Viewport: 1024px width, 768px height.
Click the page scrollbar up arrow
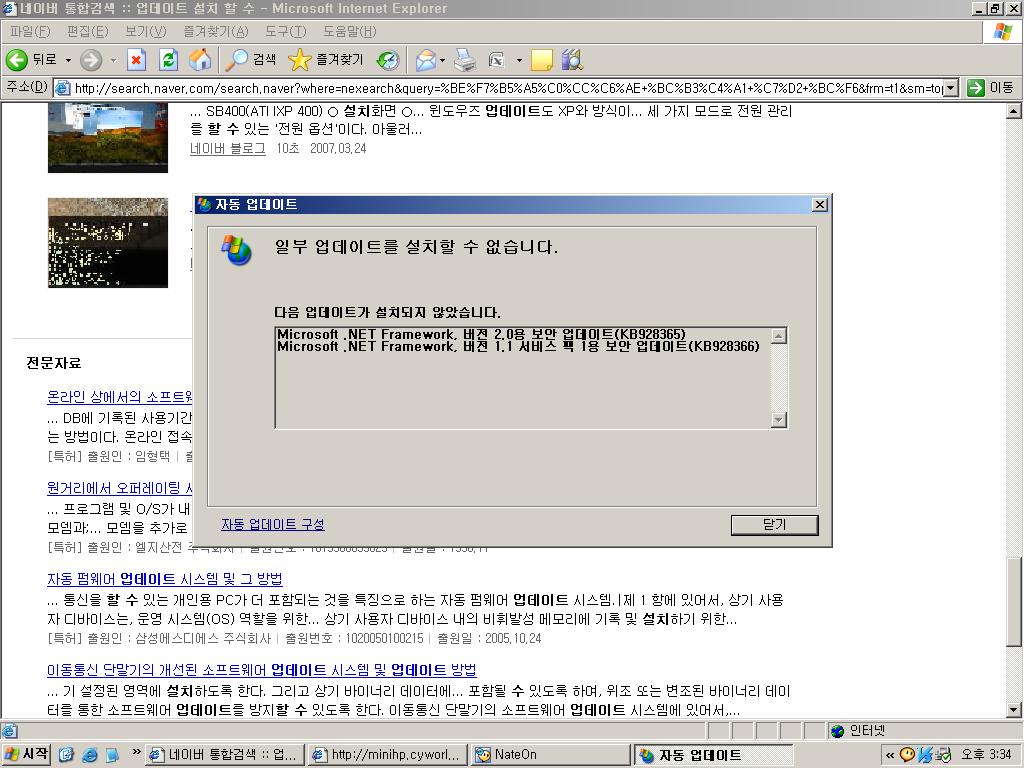pos(1014,112)
